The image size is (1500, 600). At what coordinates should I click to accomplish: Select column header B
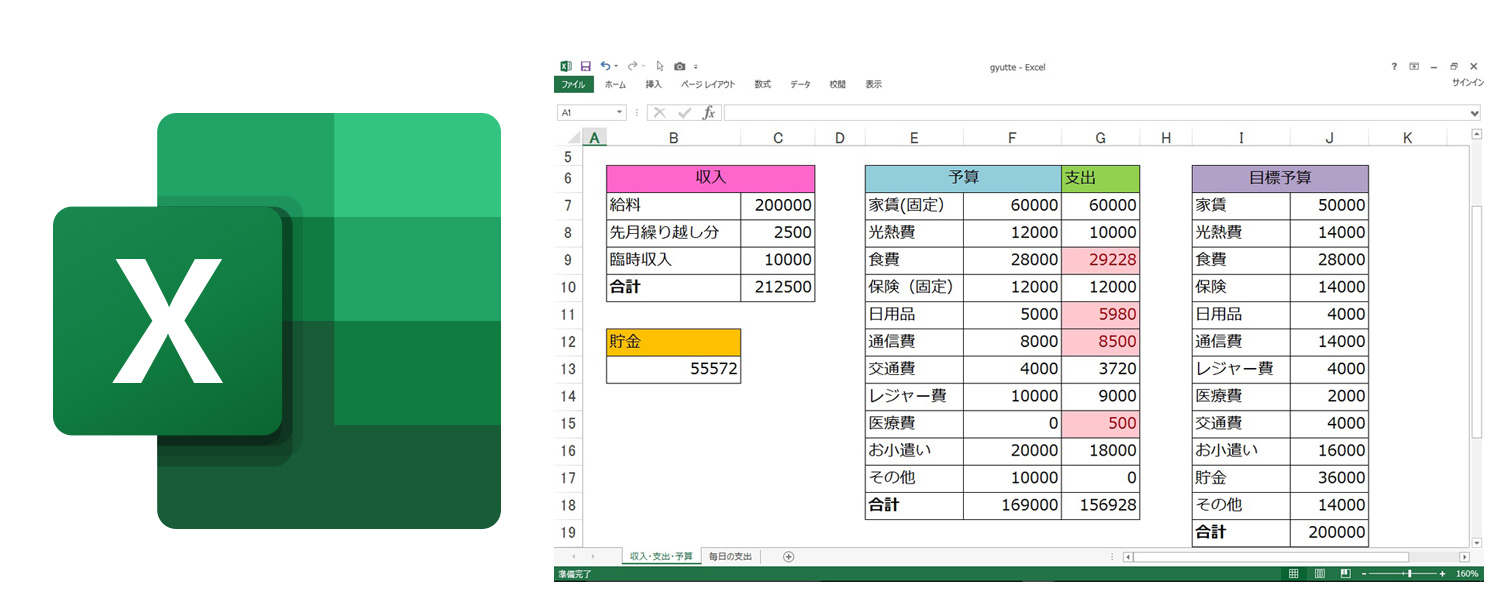point(673,138)
